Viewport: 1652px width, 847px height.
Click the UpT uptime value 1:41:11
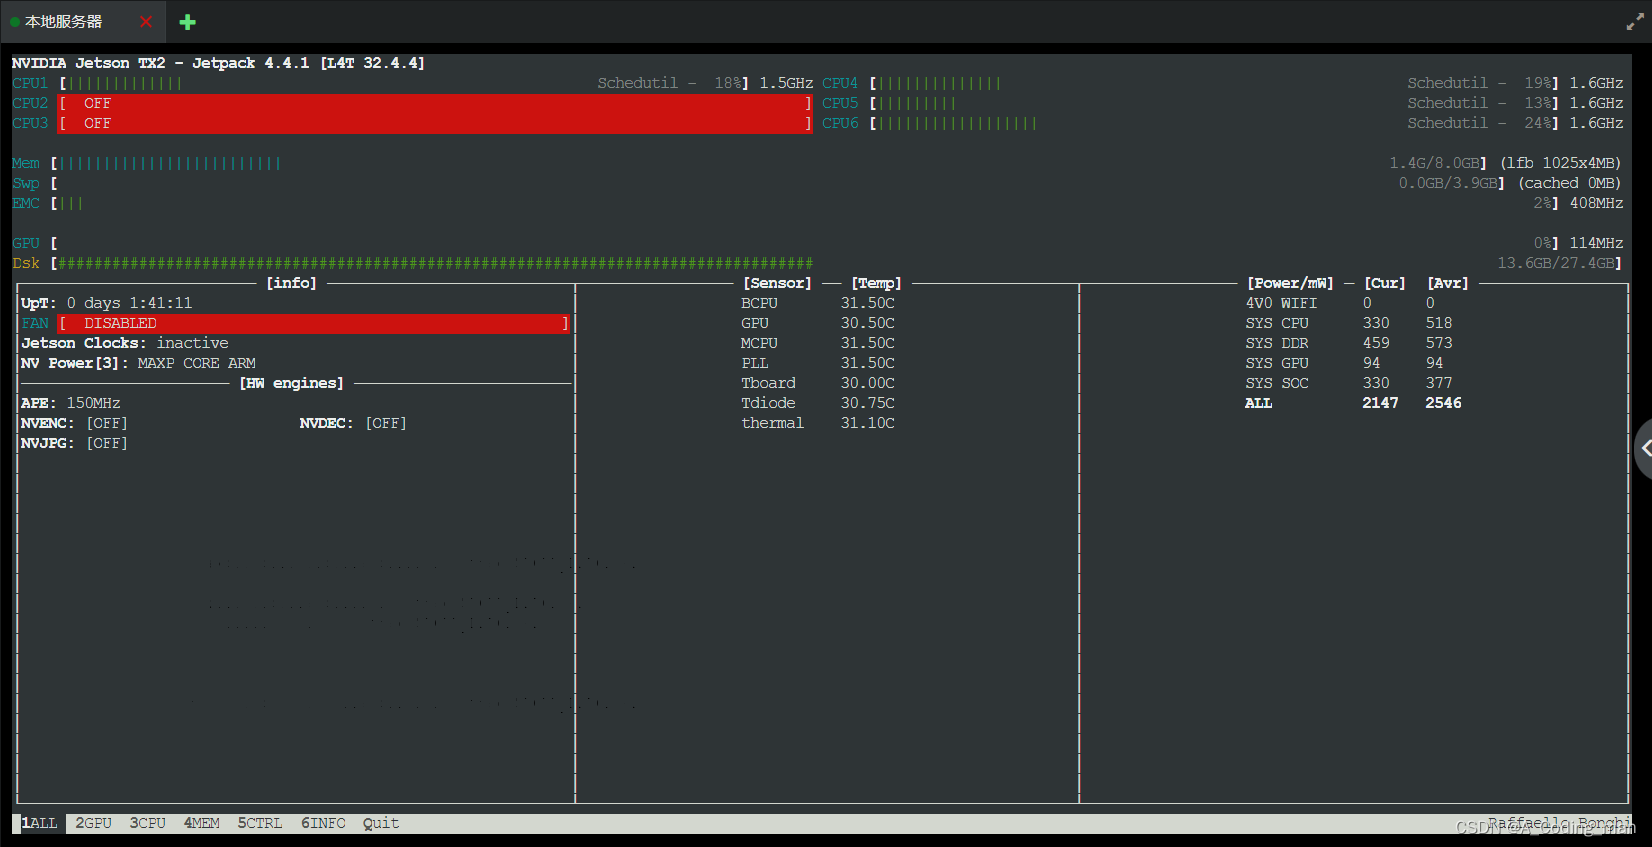pos(161,303)
